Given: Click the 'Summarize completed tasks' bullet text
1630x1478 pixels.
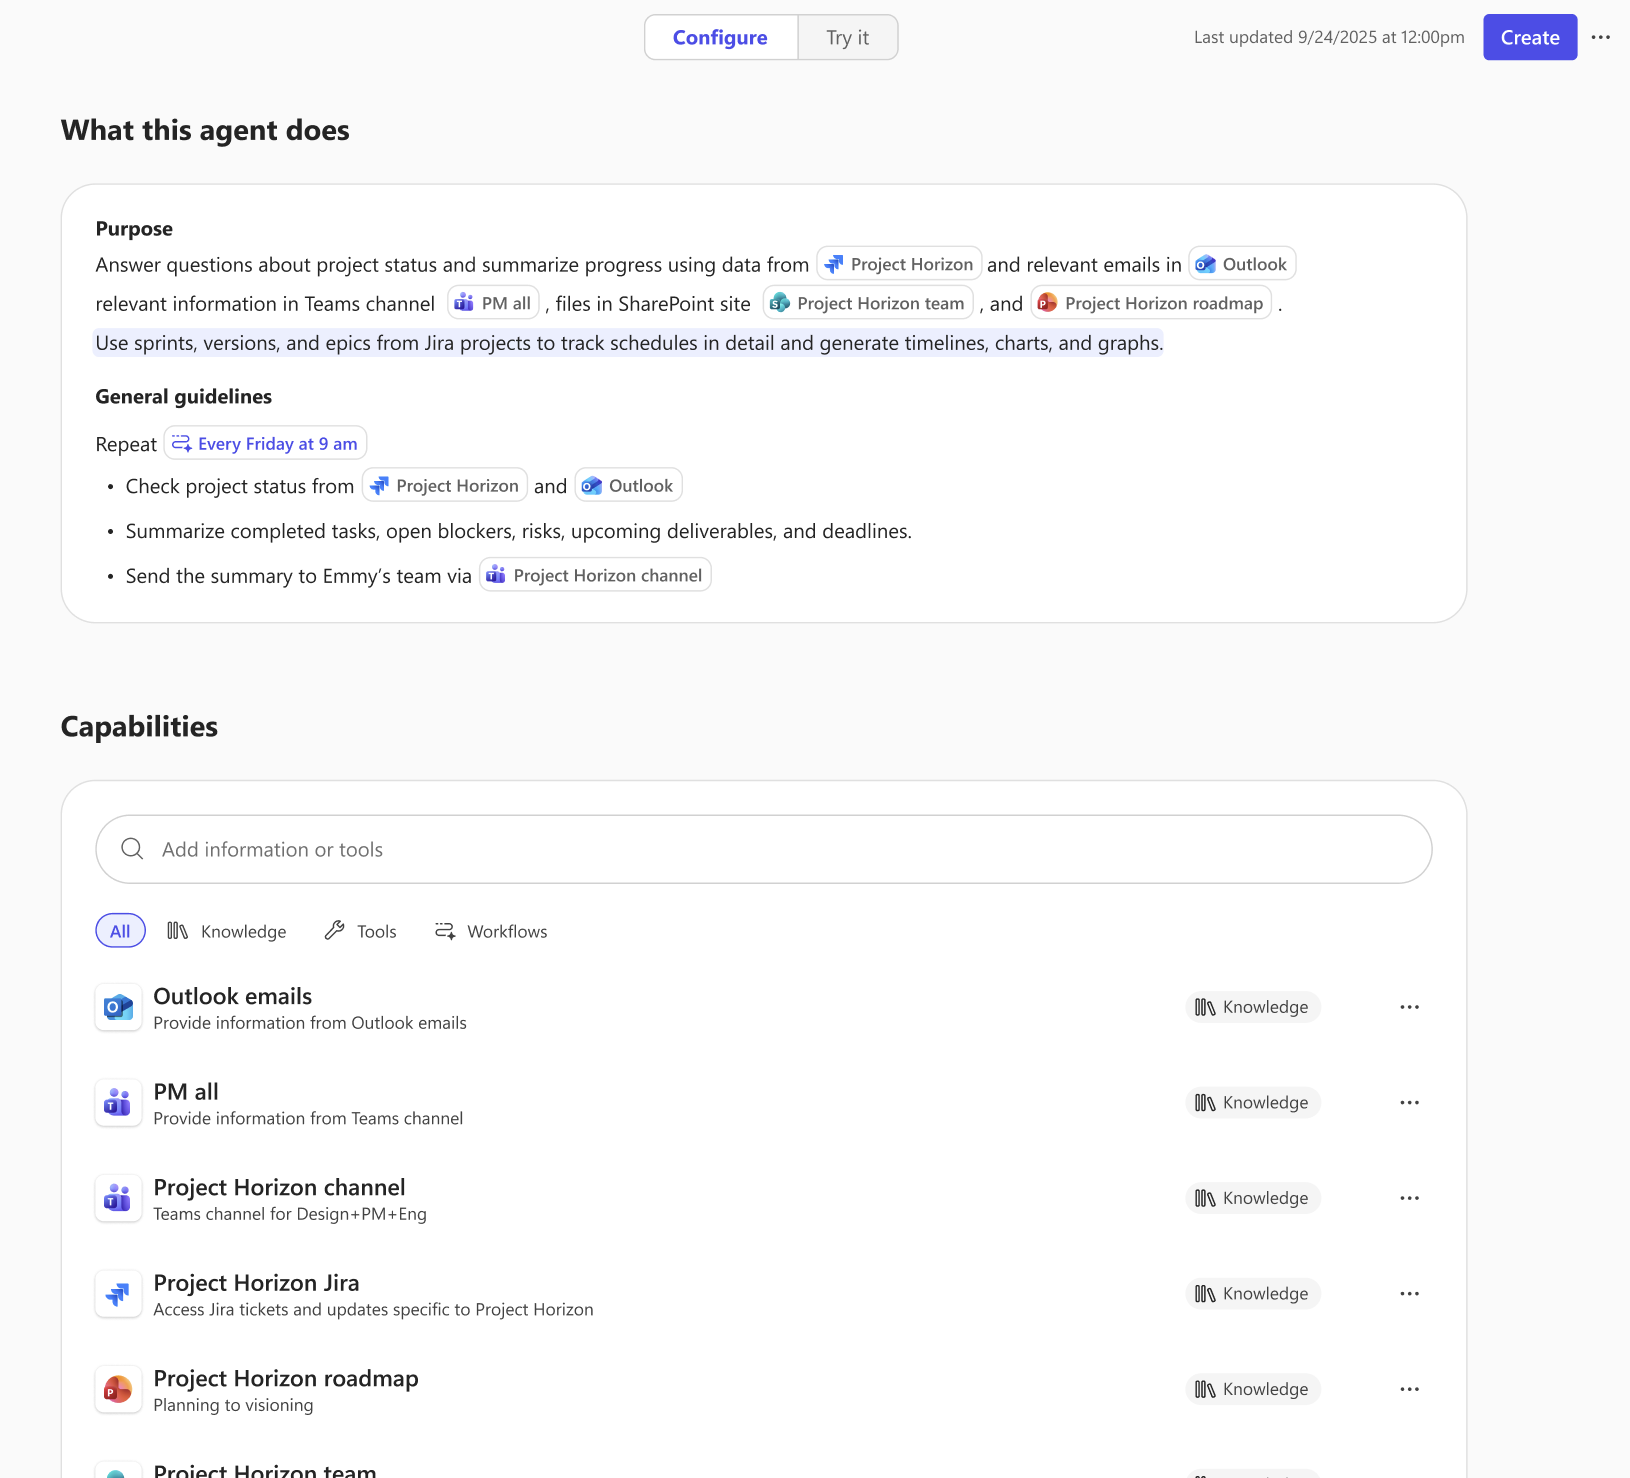Looking at the screenshot, I should click(x=519, y=531).
